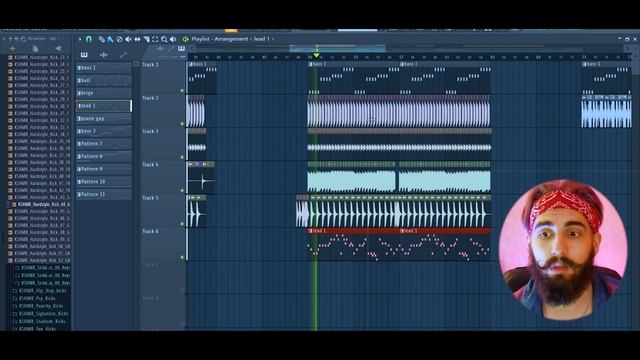The width and height of the screenshot is (640, 360).
Task: Expand the KSHMR_Punchy_Kicks folder
Action: (x=38, y=306)
